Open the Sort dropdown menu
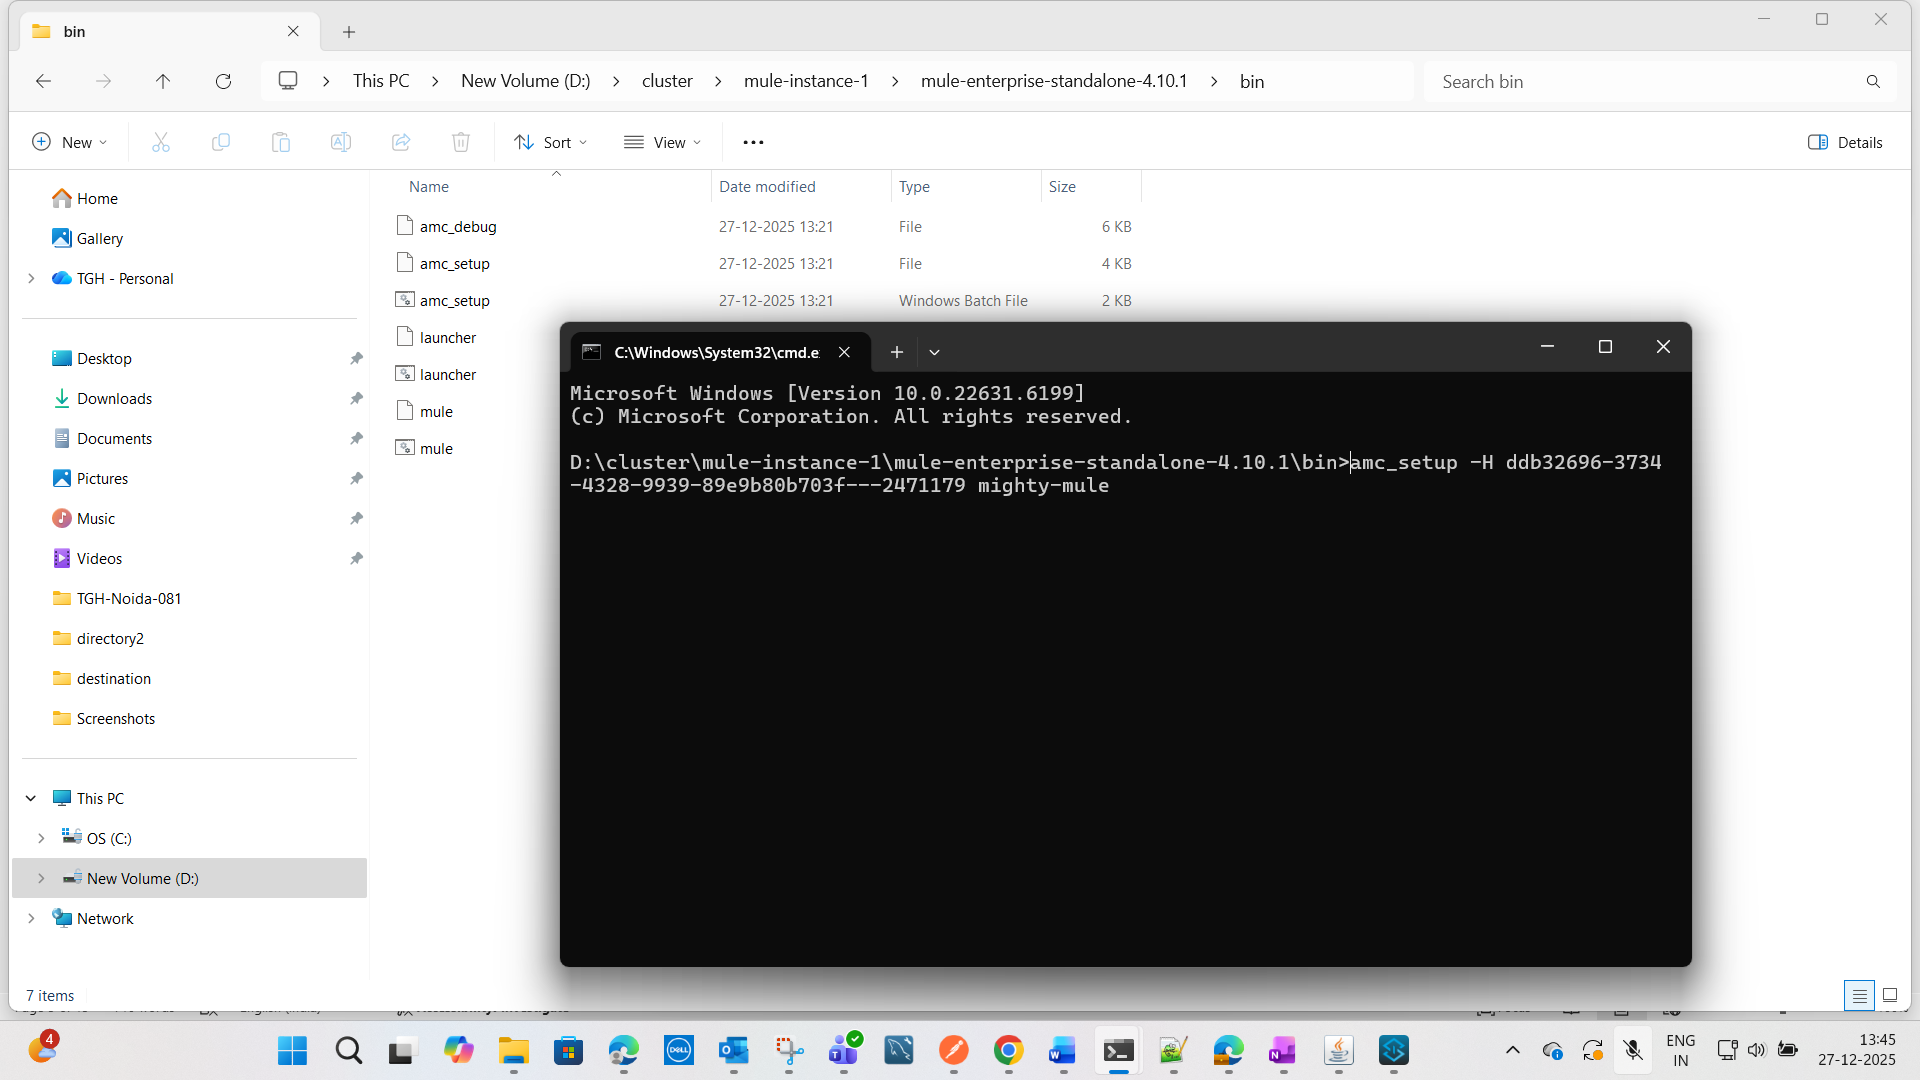 pyautogui.click(x=550, y=142)
